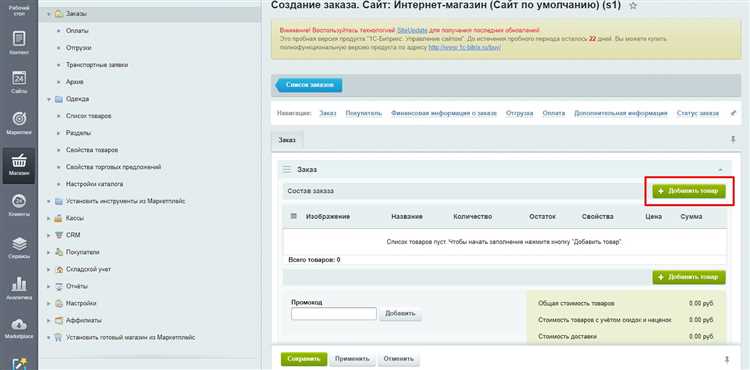The image size is (750, 370).
Task: Click the Цена column header
Action: coord(653,217)
